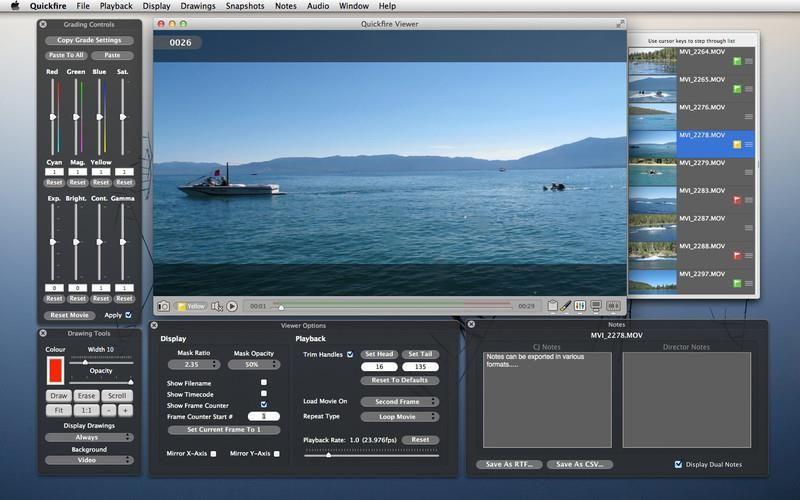Toggle the grading sliders icon in viewer toolbar

pos(580,306)
